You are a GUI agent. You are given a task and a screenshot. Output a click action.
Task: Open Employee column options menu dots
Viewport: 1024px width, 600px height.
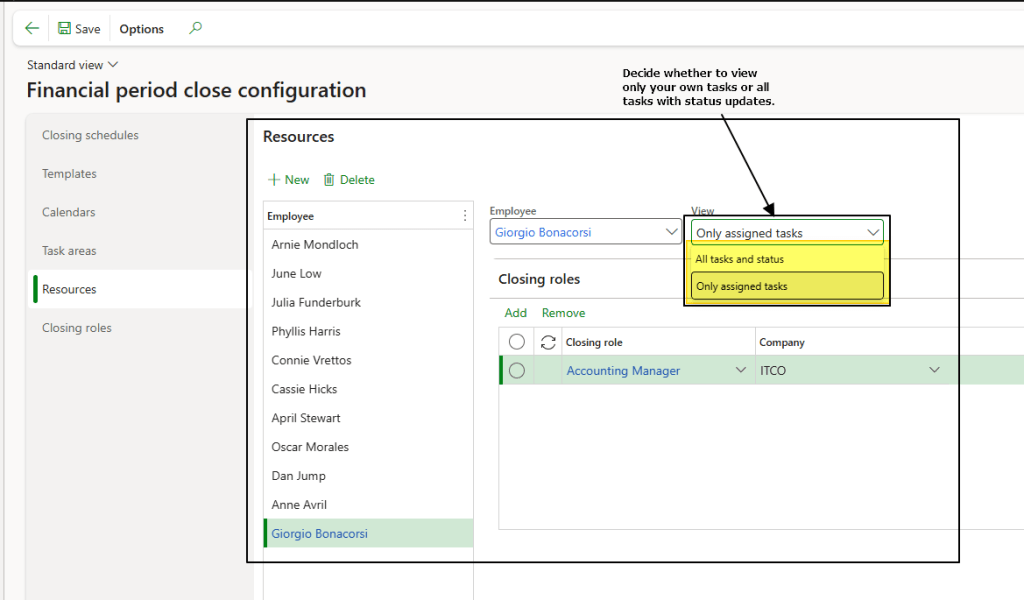(x=464, y=216)
